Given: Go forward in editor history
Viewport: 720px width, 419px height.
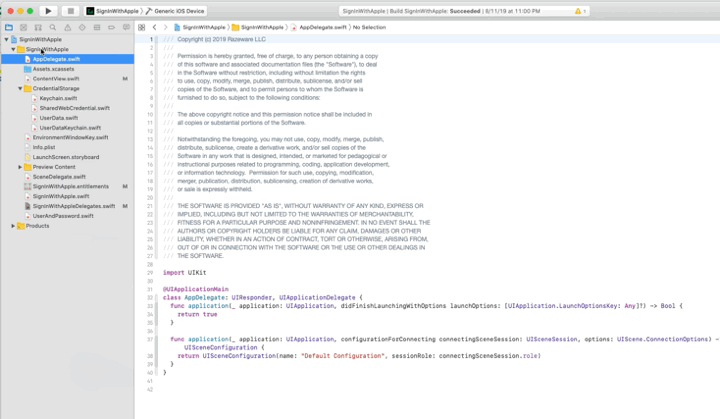Looking at the screenshot, I should [166, 28].
